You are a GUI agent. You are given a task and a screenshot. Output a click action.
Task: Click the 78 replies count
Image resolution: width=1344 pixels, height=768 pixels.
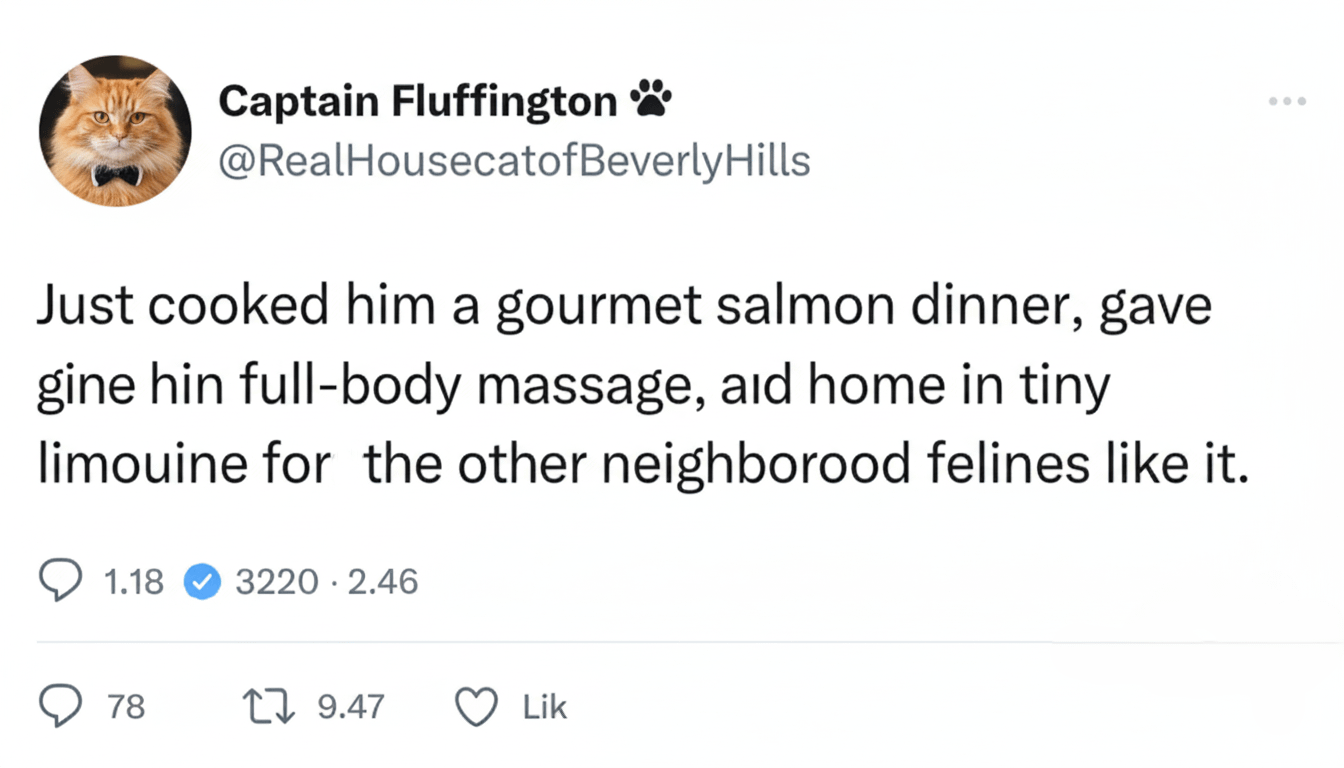pos(126,708)
